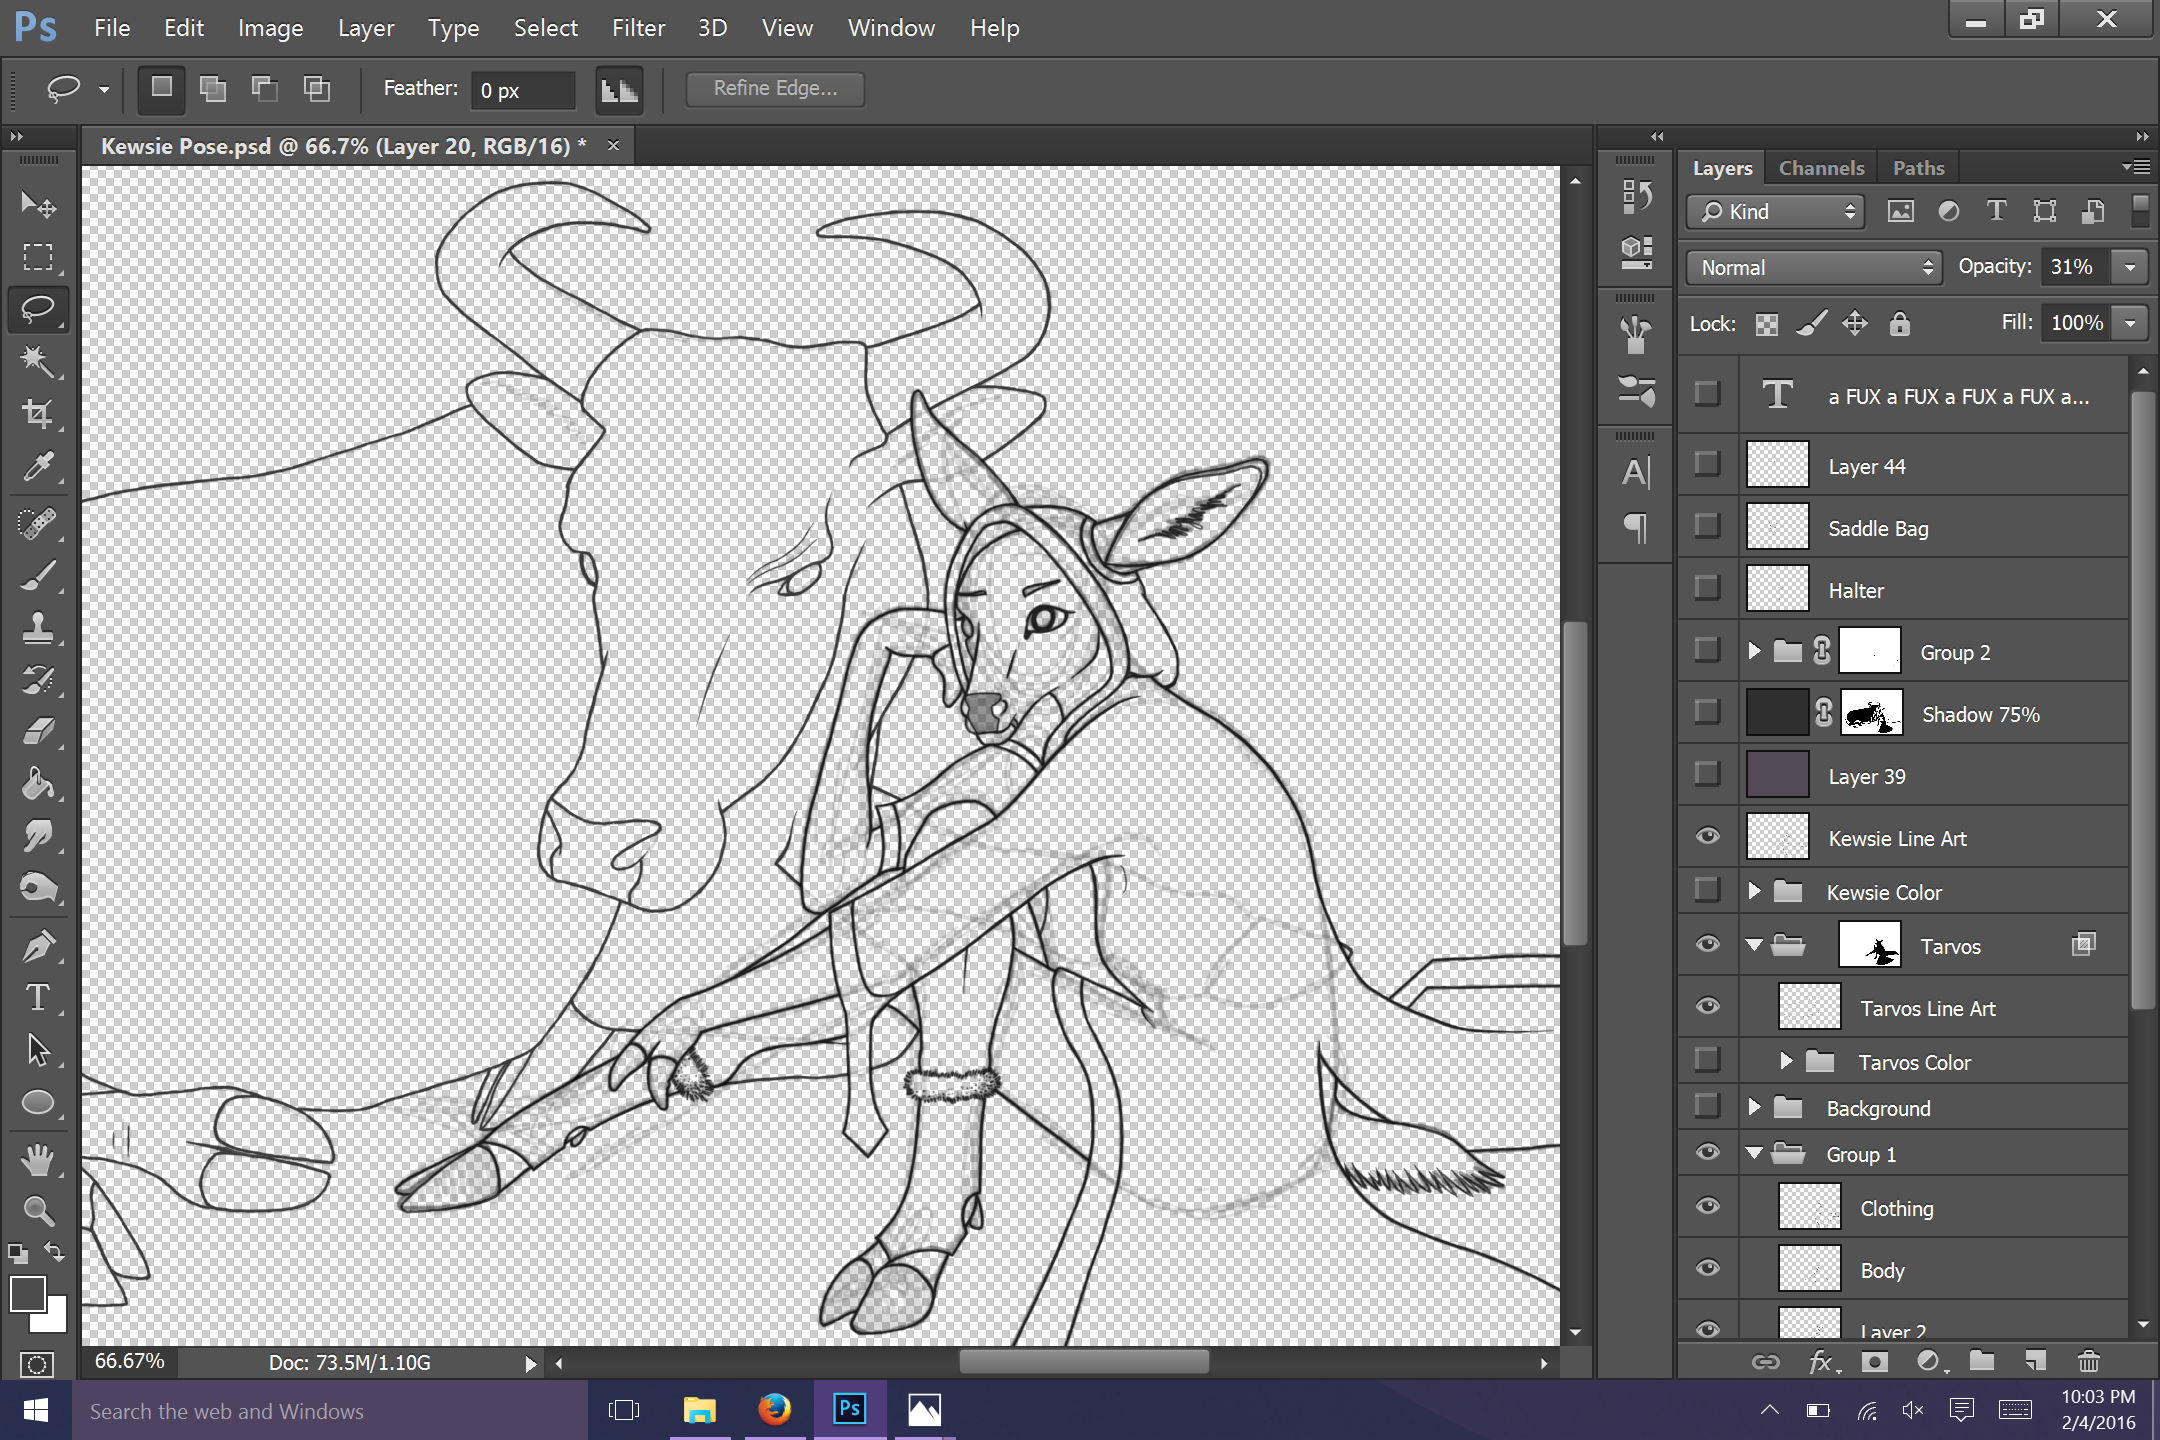
Task: Collapse the Tarvos group
Action: pyautogui.click(x=1754, y=945)
